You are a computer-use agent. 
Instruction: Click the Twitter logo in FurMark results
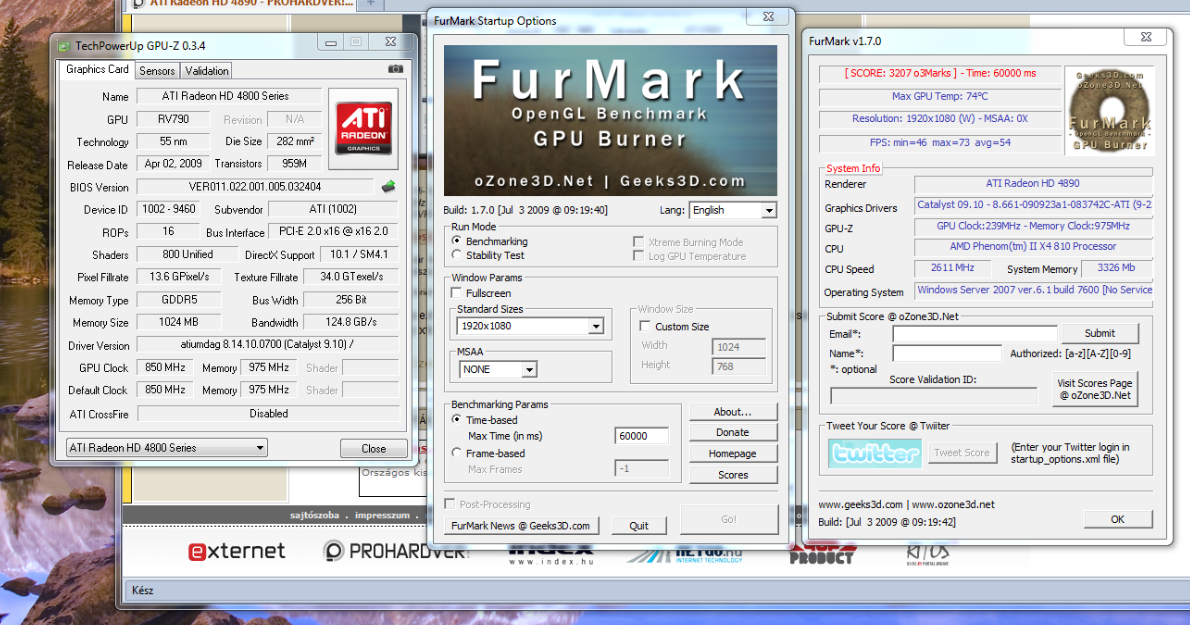coord(875,453)
